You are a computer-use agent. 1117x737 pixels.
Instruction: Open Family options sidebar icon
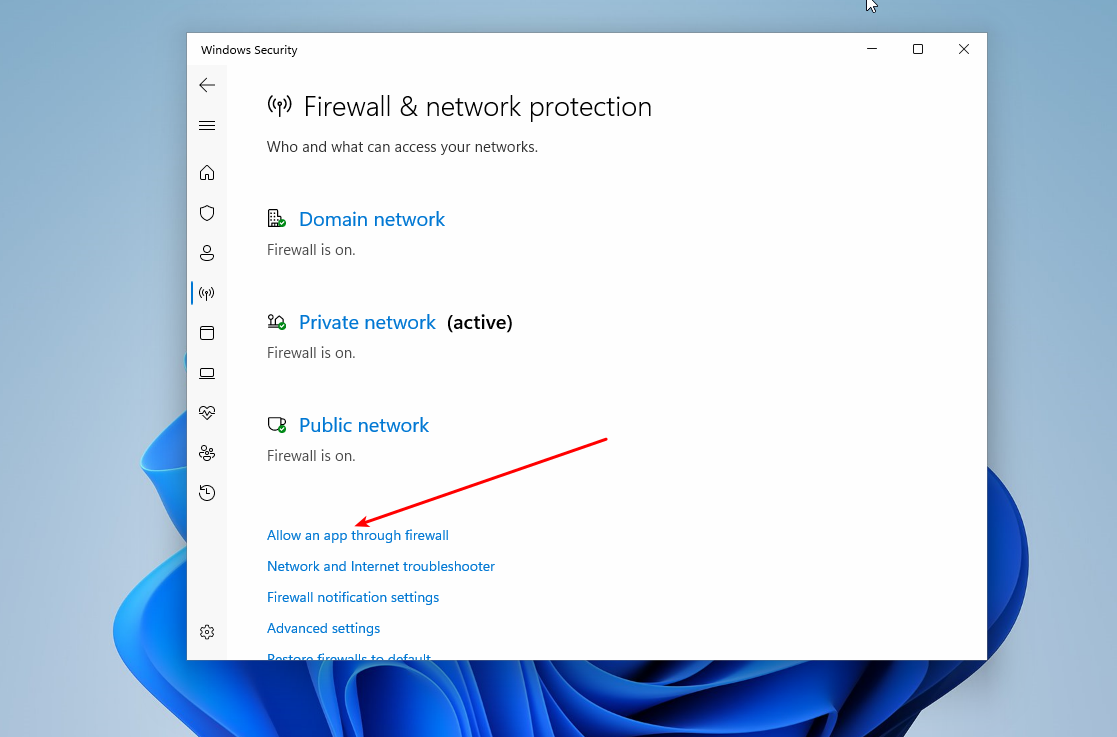(207, 453)
